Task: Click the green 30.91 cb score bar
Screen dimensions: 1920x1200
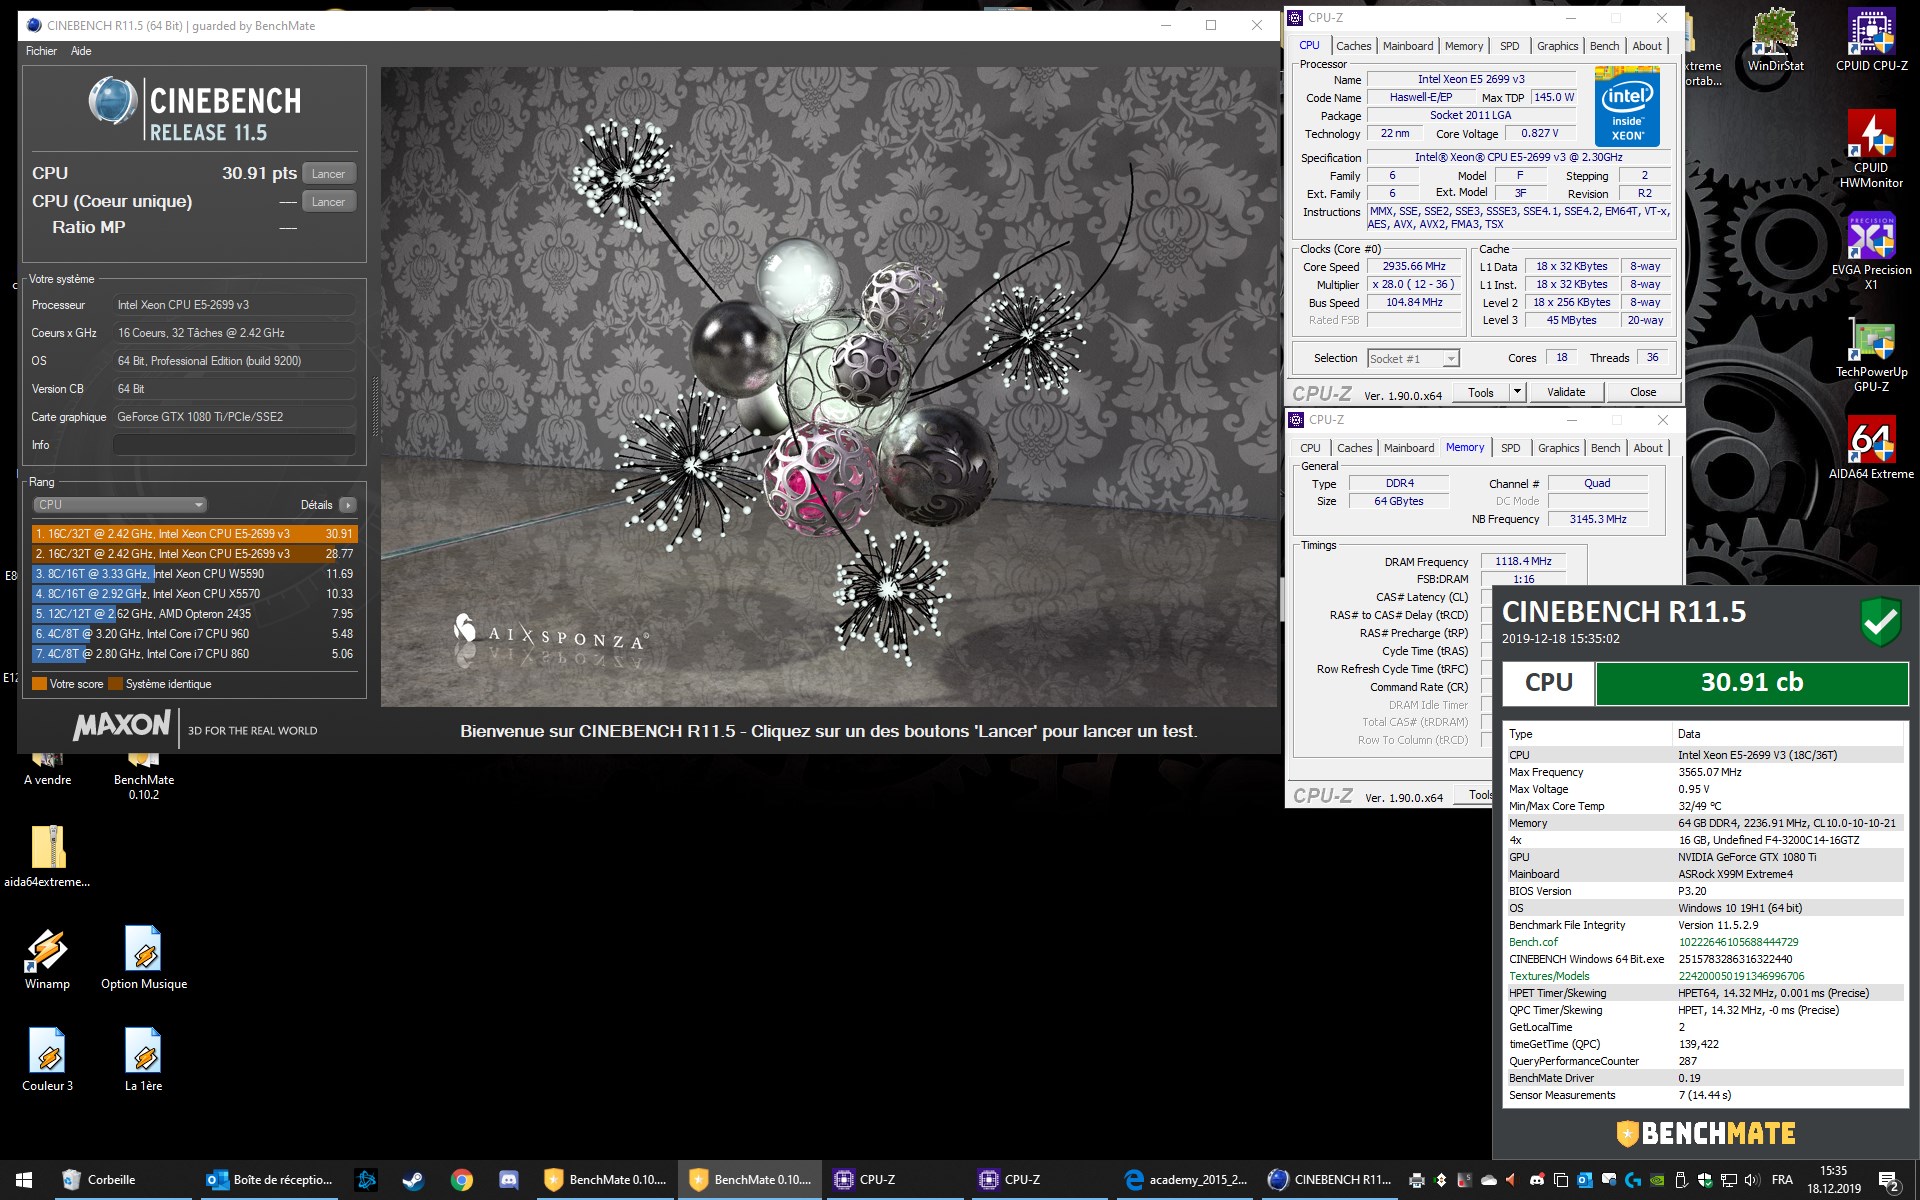Action: pos(1752,683)
